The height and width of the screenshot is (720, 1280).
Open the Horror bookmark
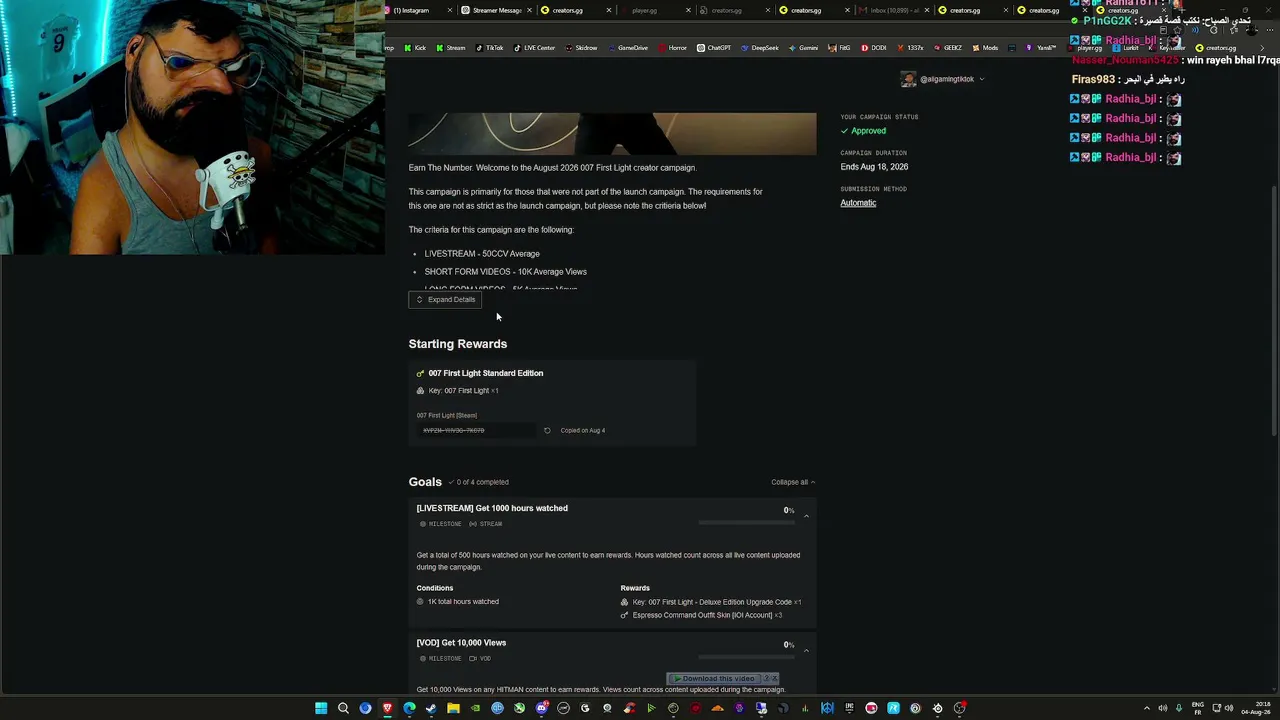(x=672, y=48)
